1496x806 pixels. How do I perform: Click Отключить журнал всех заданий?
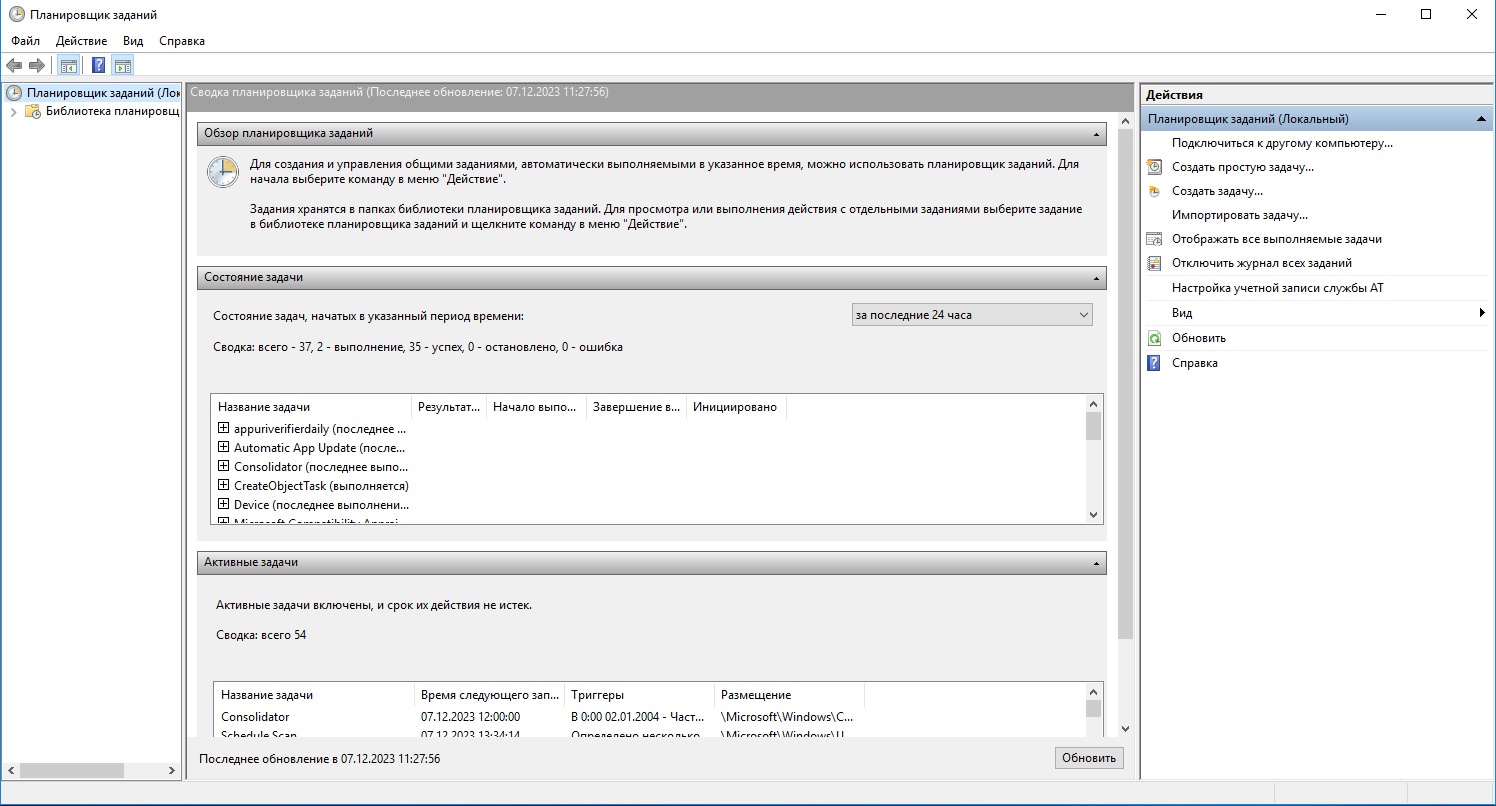(1261, 263)
